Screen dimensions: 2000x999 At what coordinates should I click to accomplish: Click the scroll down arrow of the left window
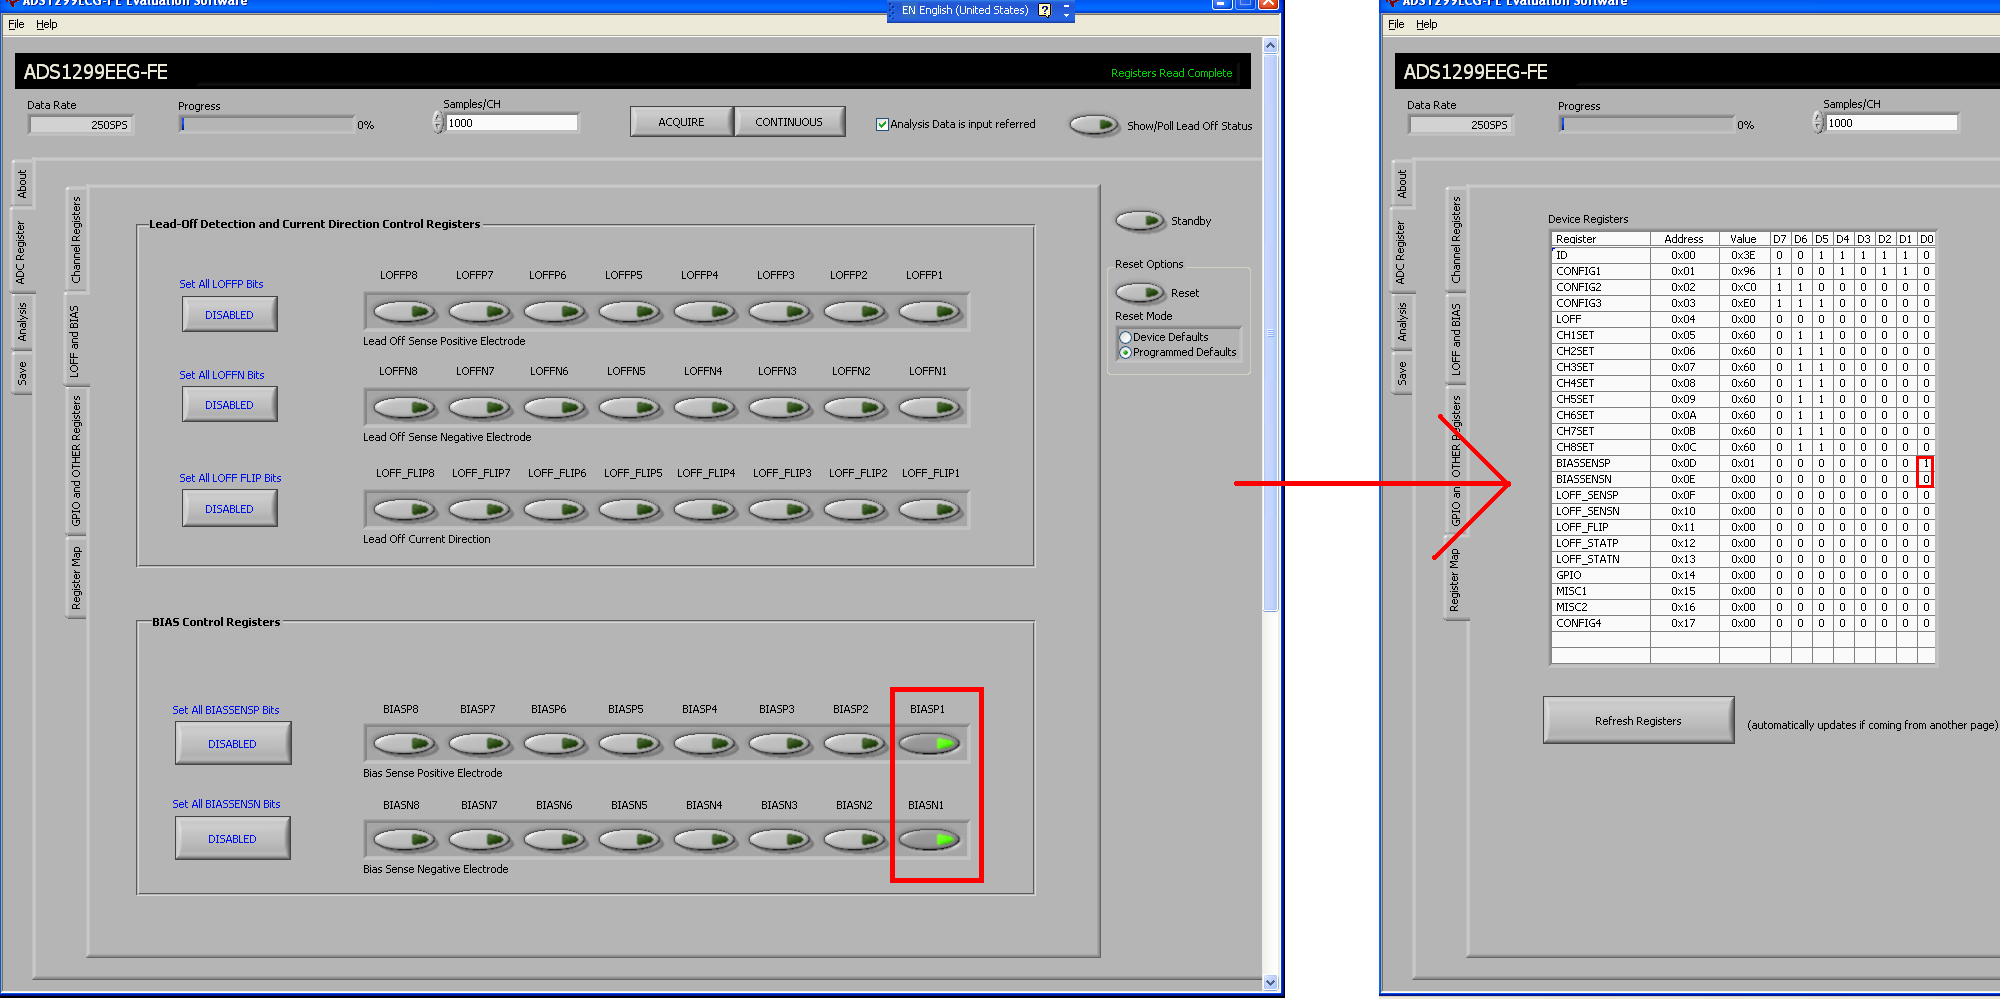(x=1270, y=982)
